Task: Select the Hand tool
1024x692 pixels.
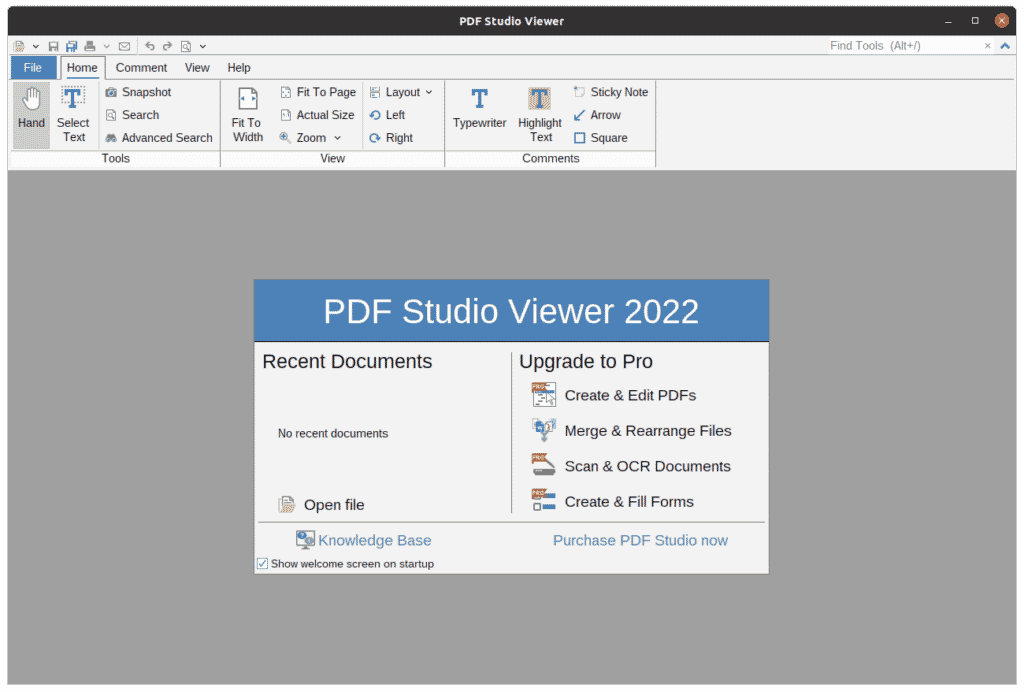Action: tap(31, 115)
